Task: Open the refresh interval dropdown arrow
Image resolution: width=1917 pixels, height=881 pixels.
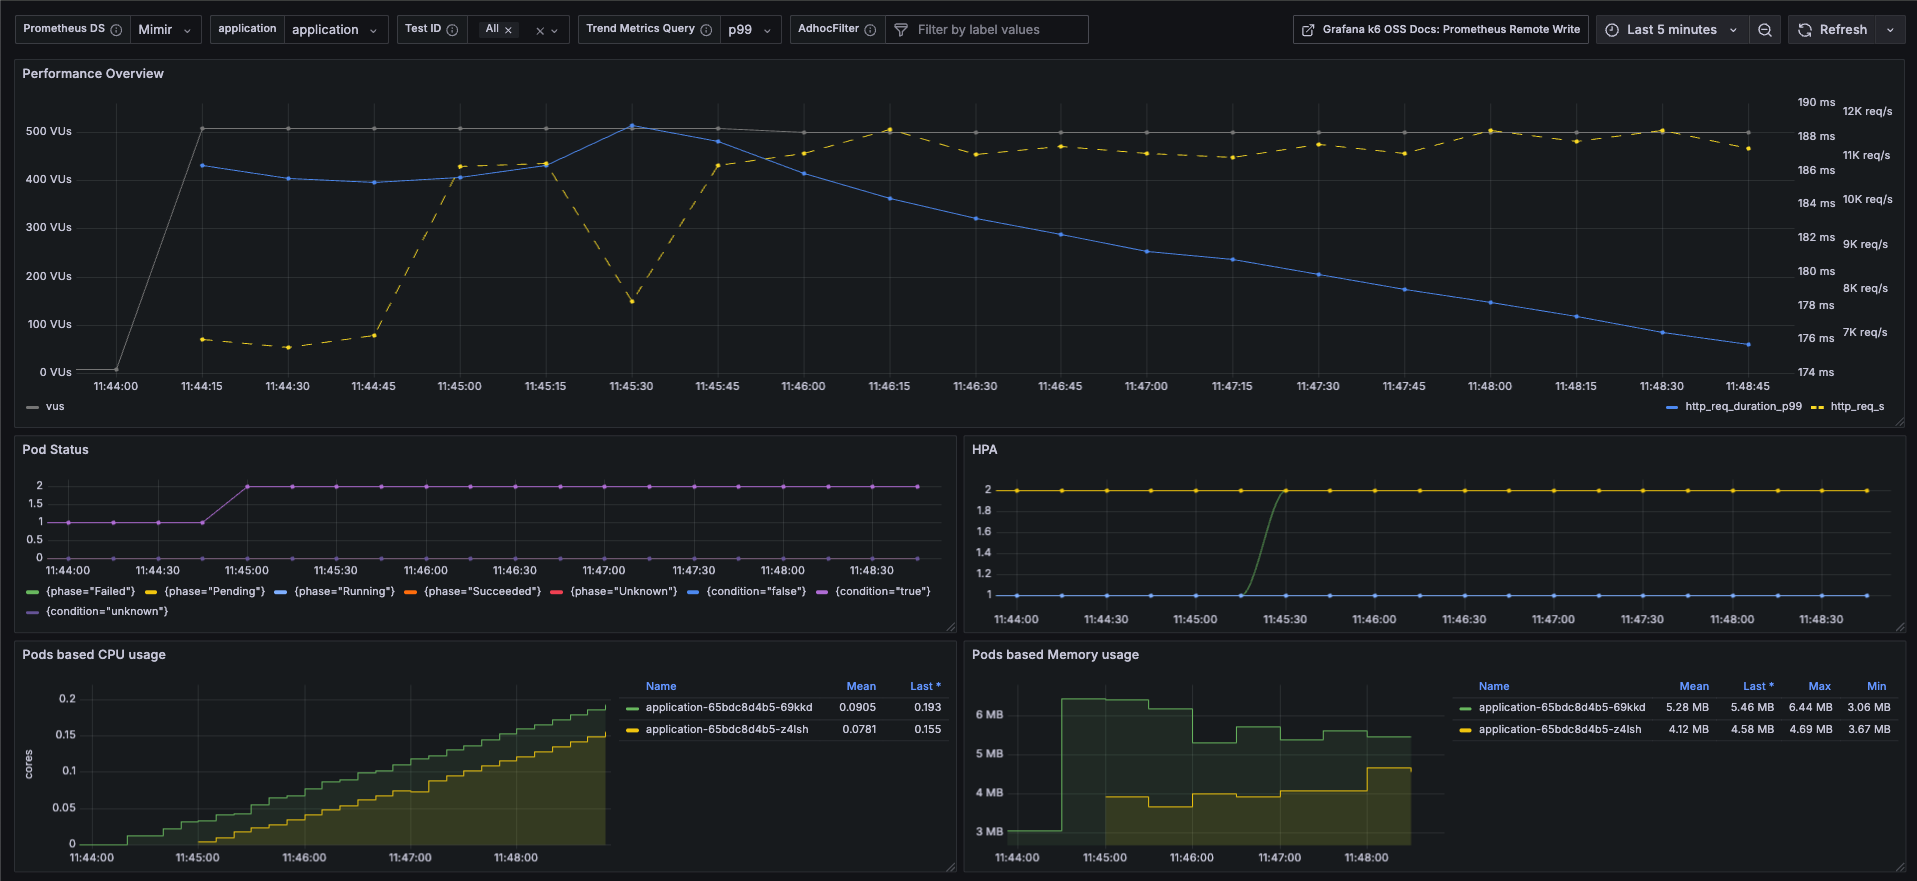Action: click(x=1890, y=30)
